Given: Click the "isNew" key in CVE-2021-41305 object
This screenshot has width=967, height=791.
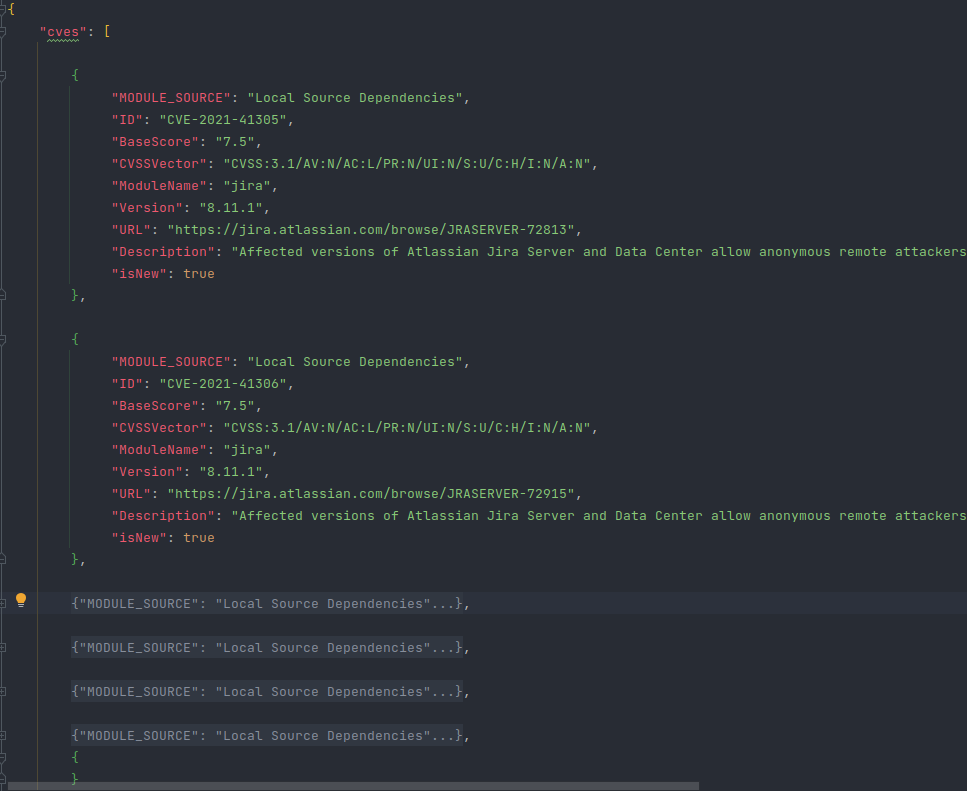Looking at the screenshot, I should (139, 274).
